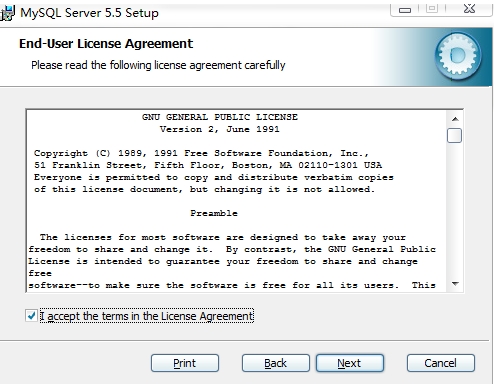Click the license text scrollbar thumb

454,135
